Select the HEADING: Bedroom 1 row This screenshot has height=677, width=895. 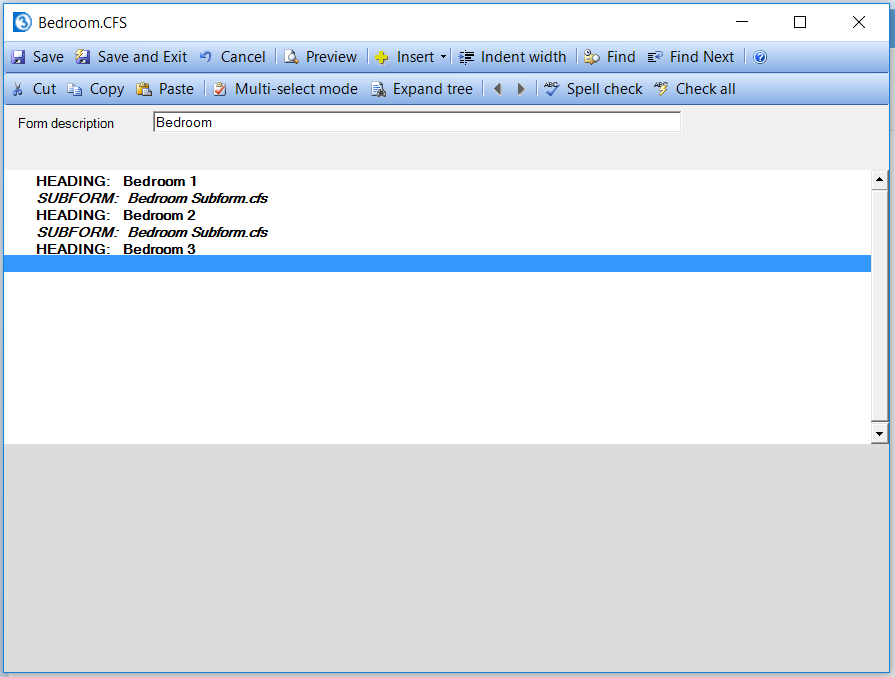(437, 181)
